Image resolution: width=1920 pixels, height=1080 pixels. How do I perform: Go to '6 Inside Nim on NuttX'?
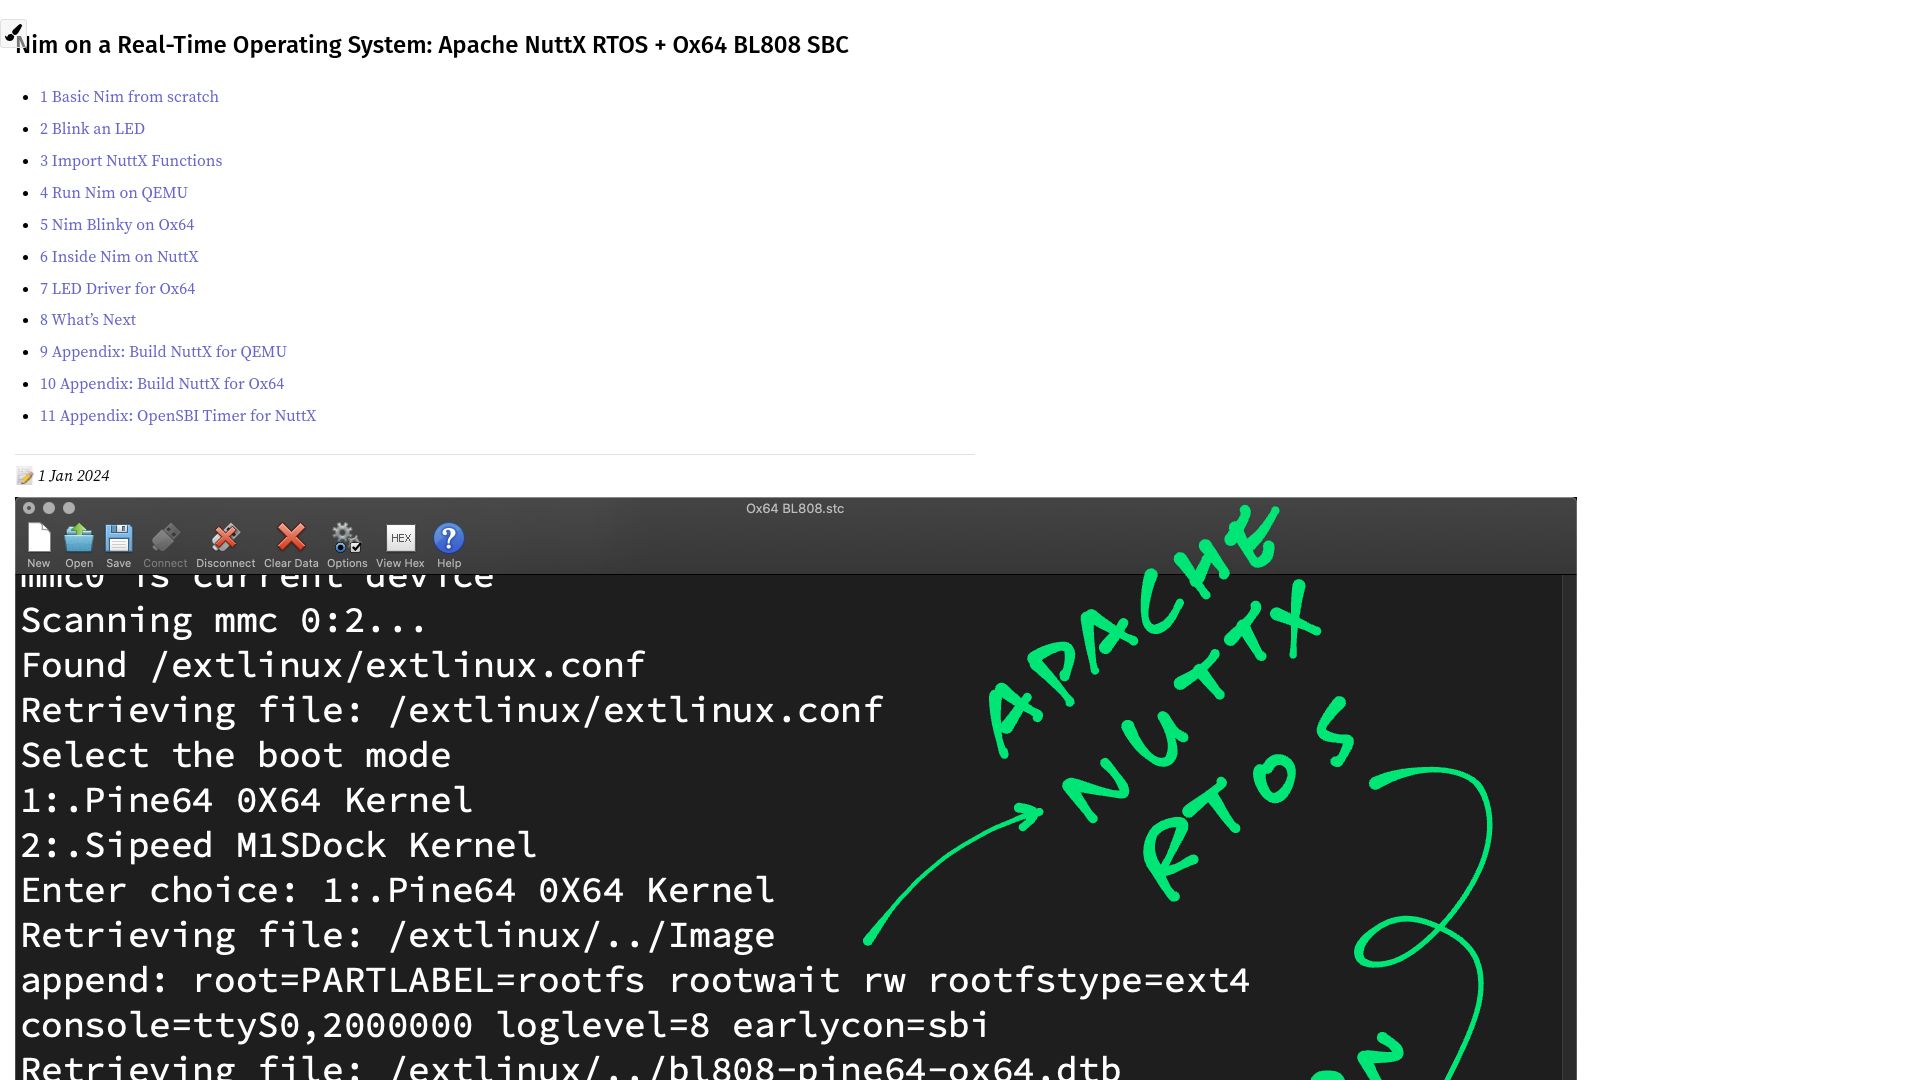click(119, 257)
